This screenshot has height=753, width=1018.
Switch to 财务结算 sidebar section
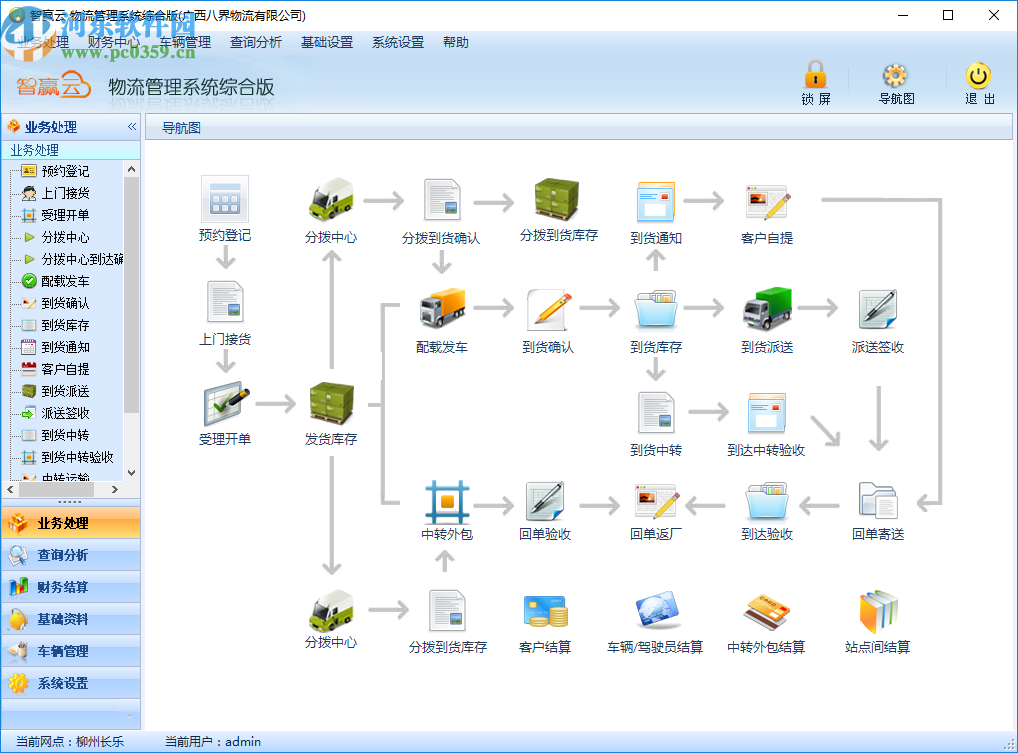(x=71, y=587)
